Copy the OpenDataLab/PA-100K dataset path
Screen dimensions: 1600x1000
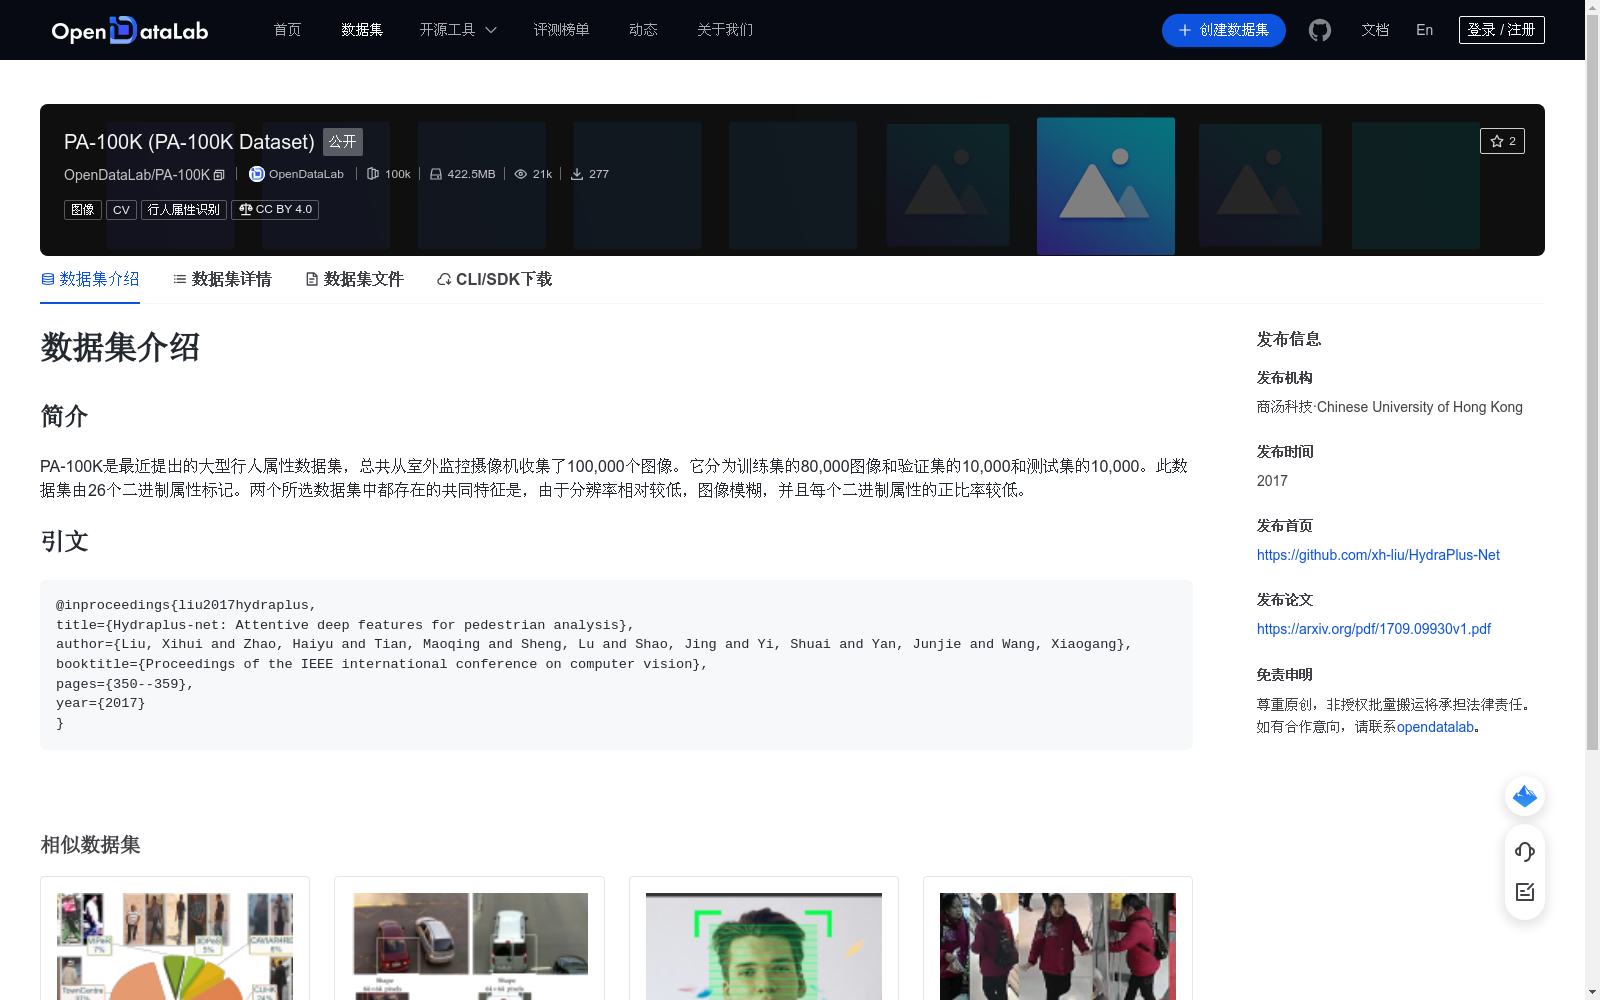point(219,175)
